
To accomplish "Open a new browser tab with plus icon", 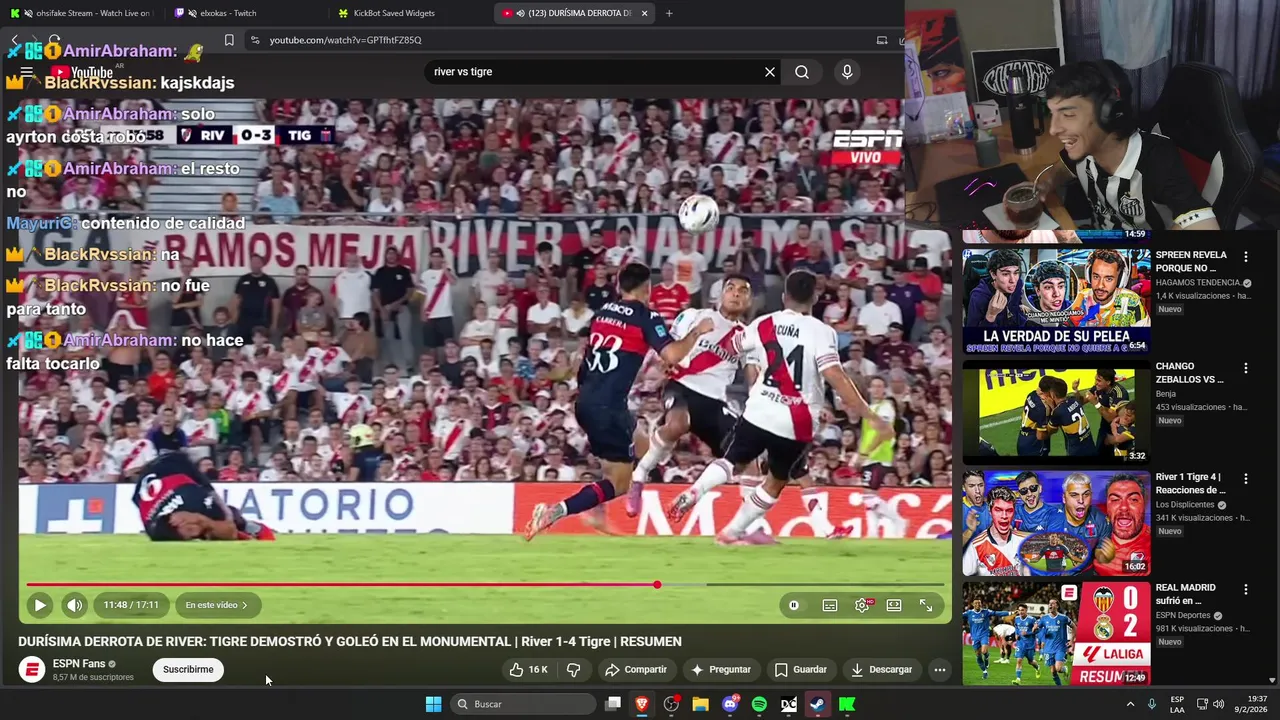I will coord(669,13).
